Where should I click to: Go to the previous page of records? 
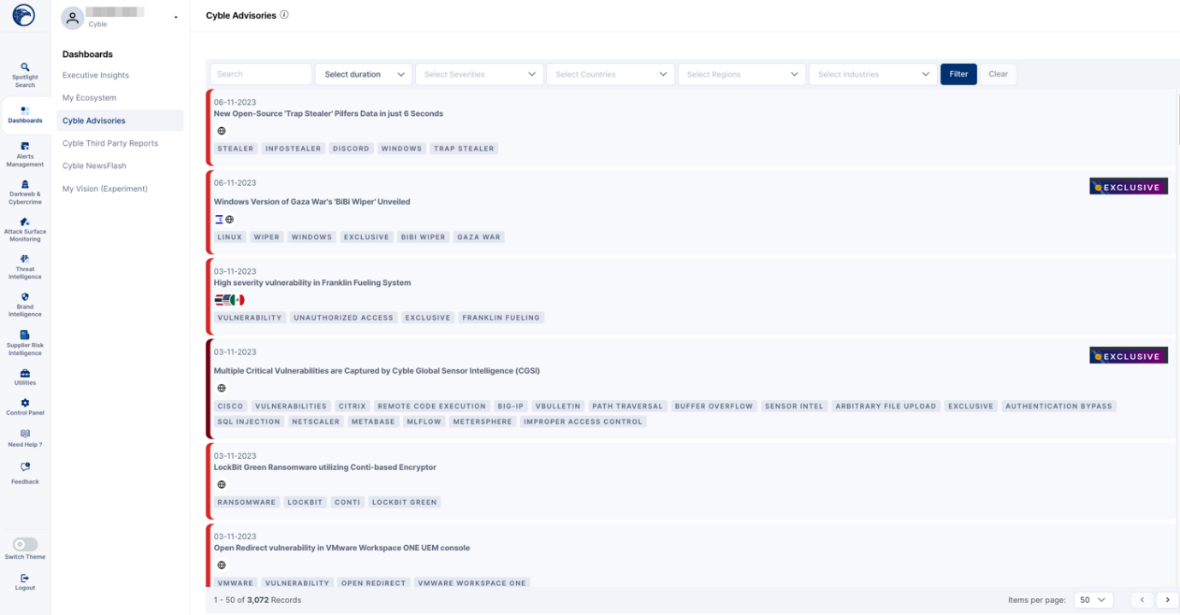pyautogui.click(x=1142, y=600)
